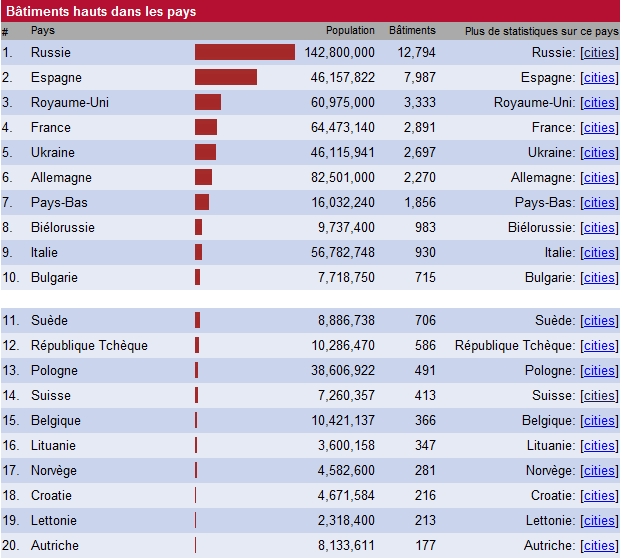This screenshot has width=622, height=559.
Task: Click the Bâtiments column header
Action: (412, 30)
